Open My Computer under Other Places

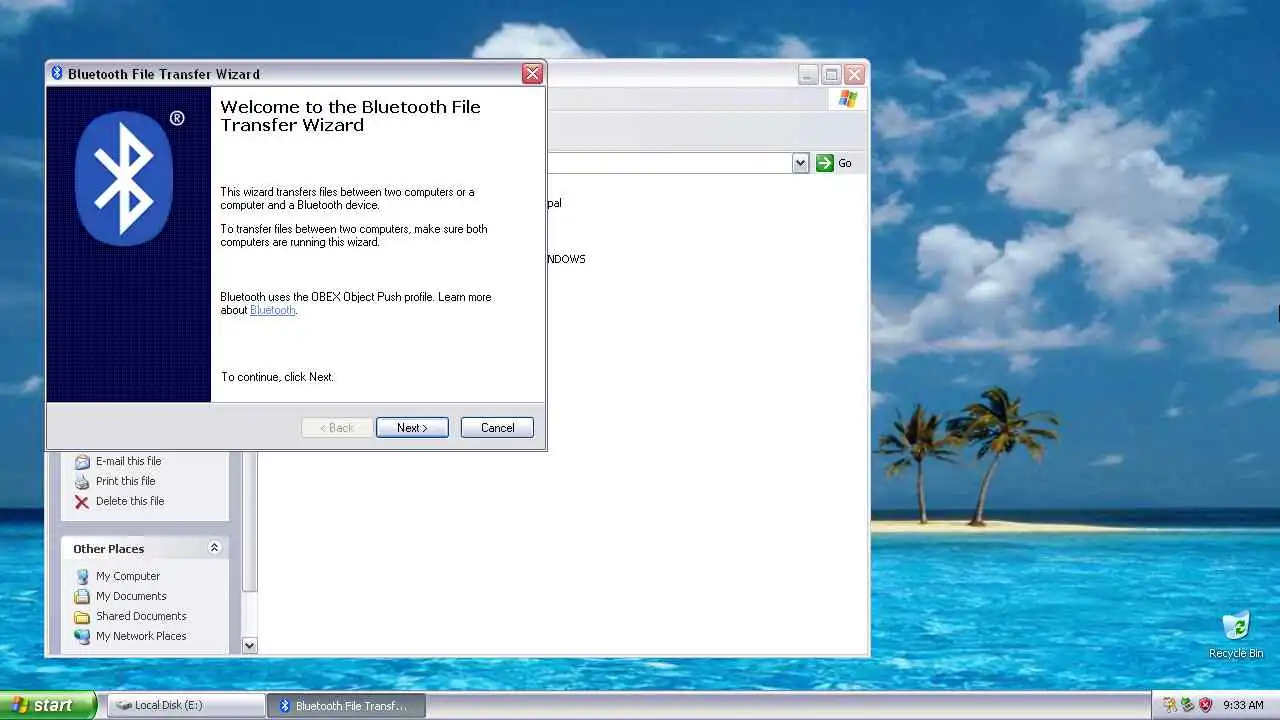pos(128,576)
